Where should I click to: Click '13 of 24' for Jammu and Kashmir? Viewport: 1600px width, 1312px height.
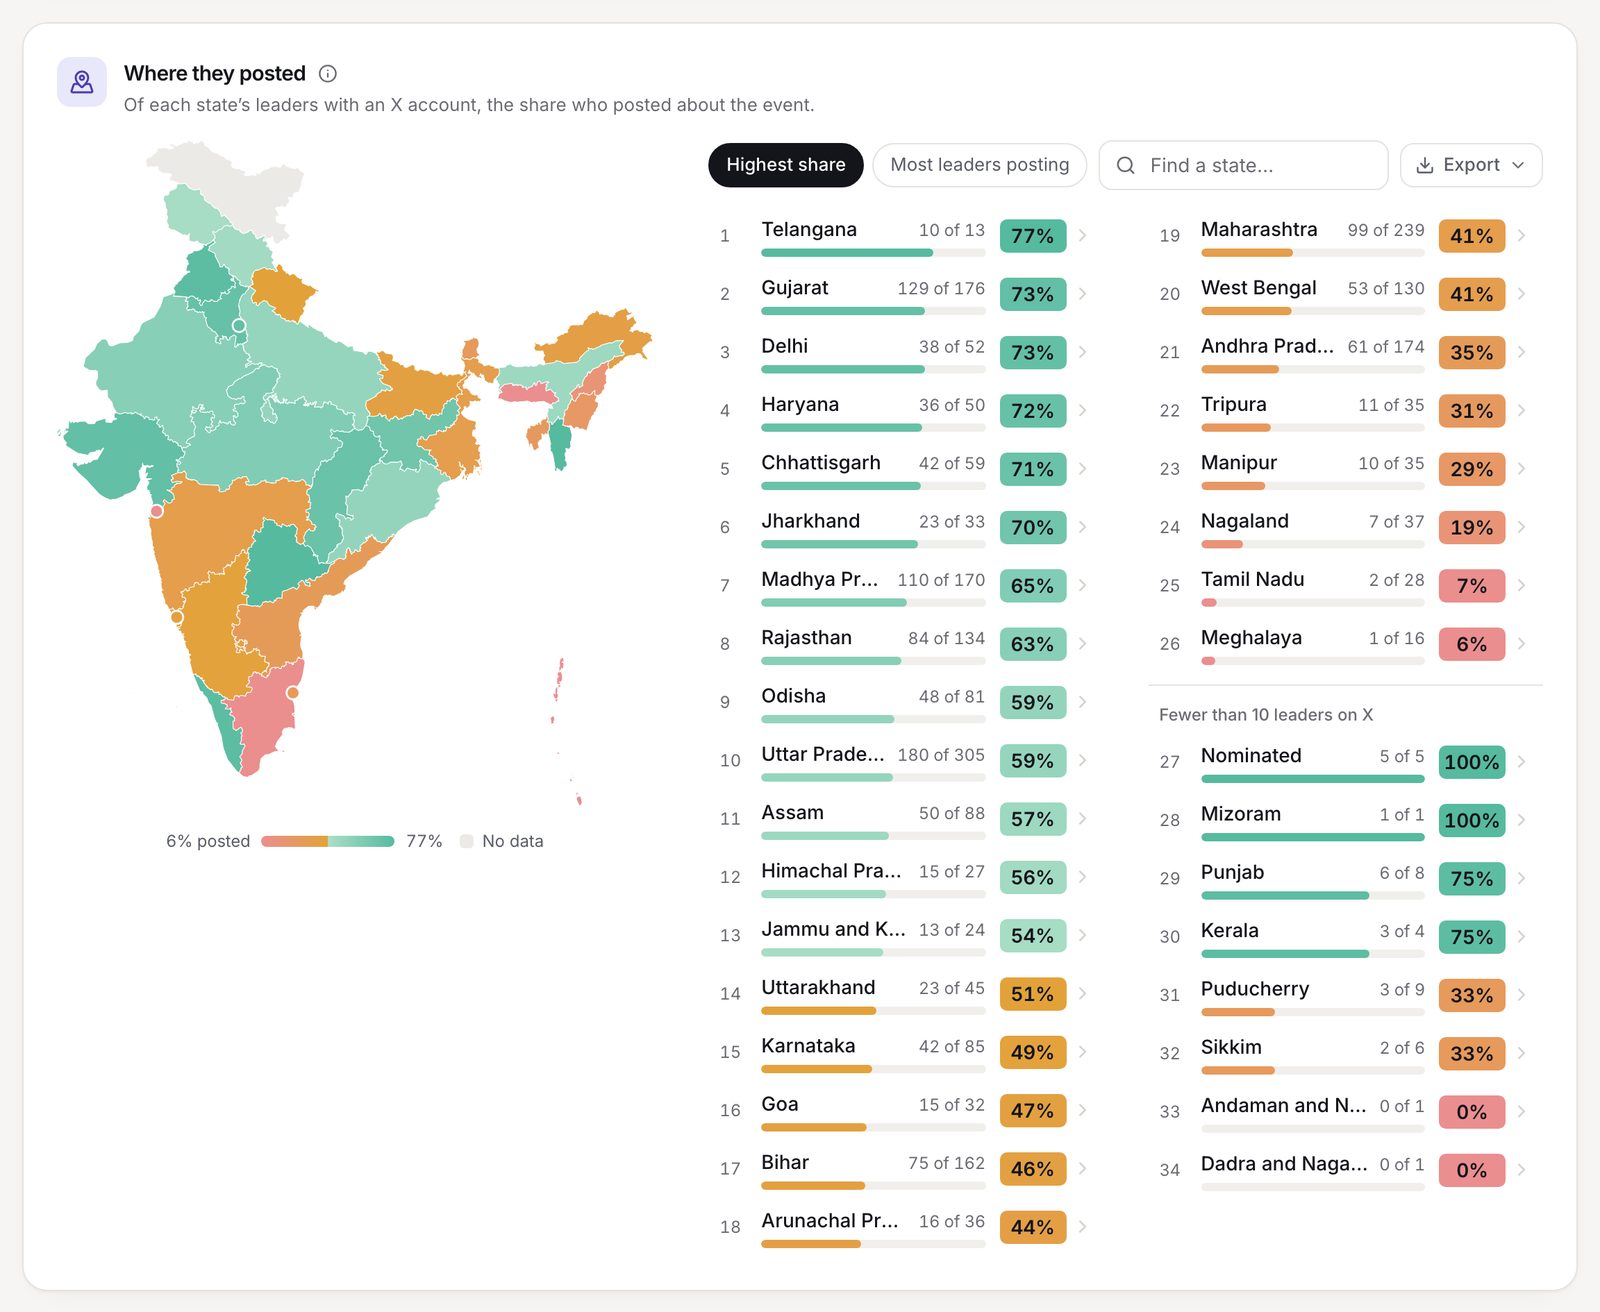click(x=952, y=930)
